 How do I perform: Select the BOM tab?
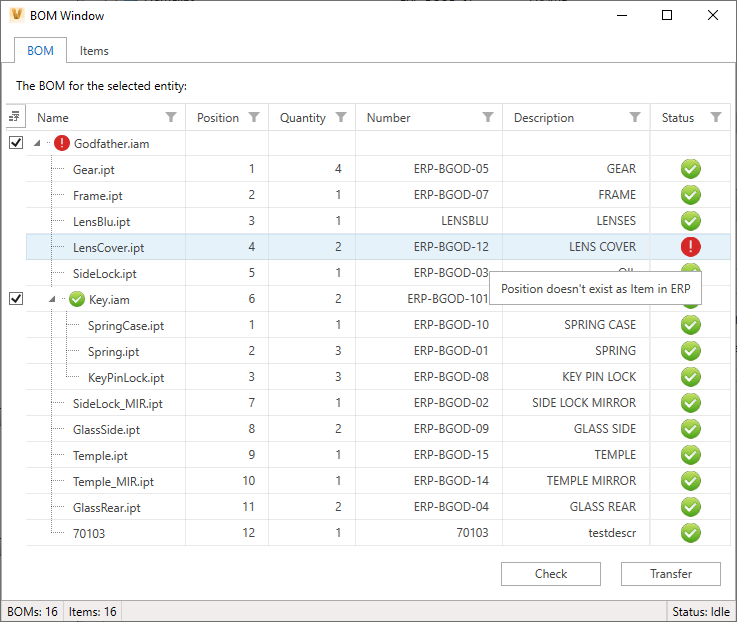[40, 50]
